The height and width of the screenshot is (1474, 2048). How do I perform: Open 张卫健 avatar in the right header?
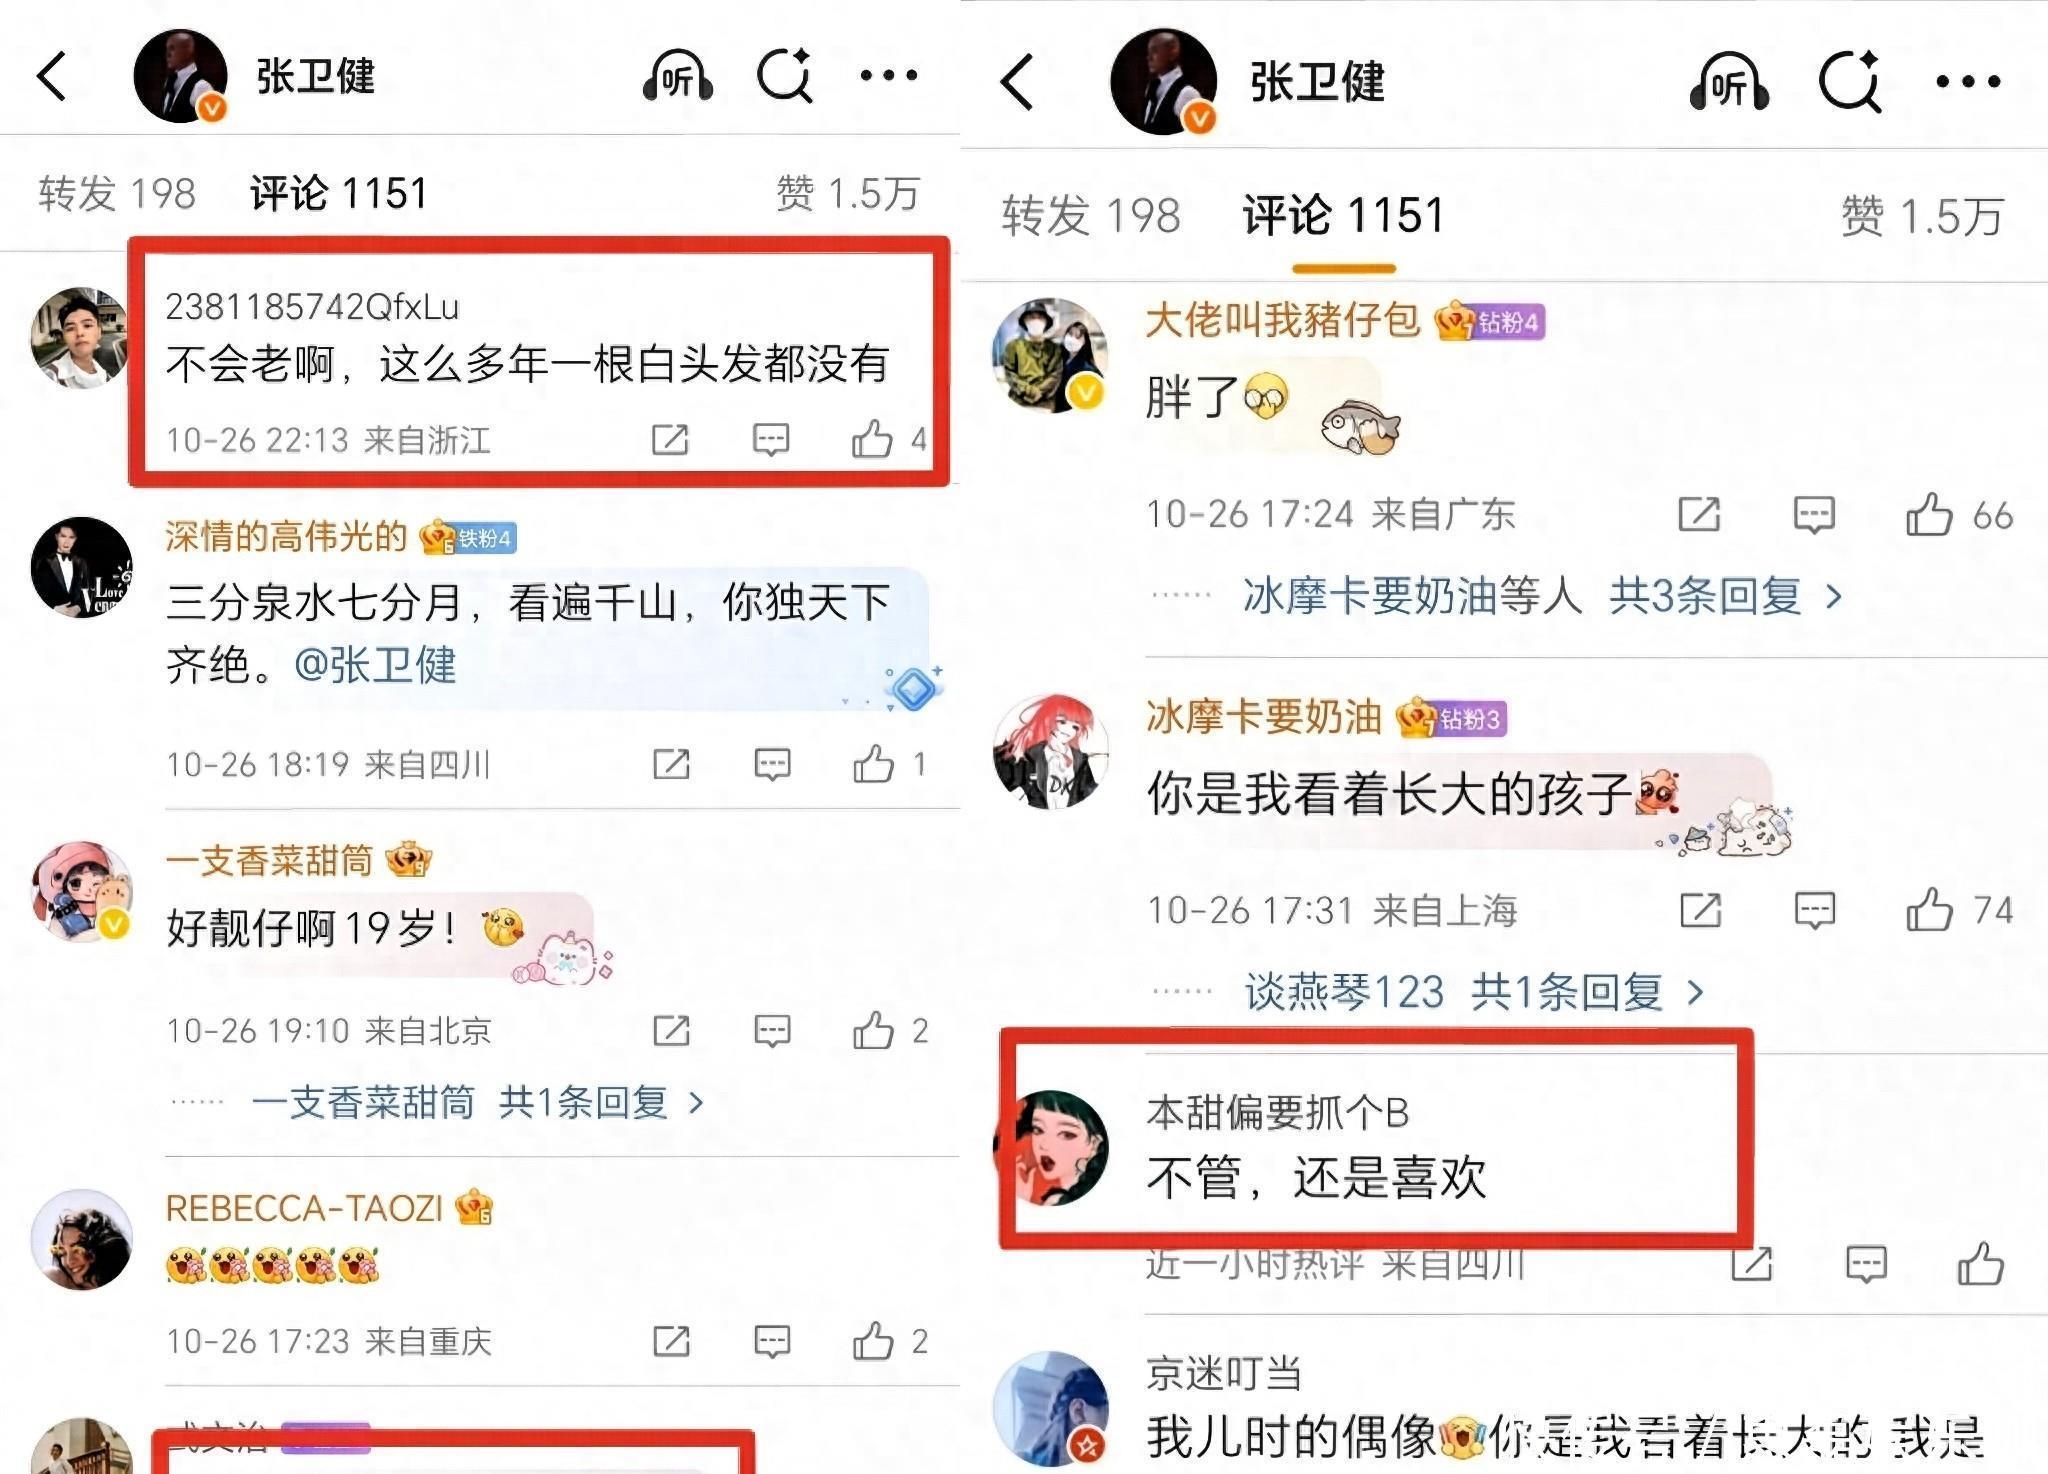(x=1163, y=82)
